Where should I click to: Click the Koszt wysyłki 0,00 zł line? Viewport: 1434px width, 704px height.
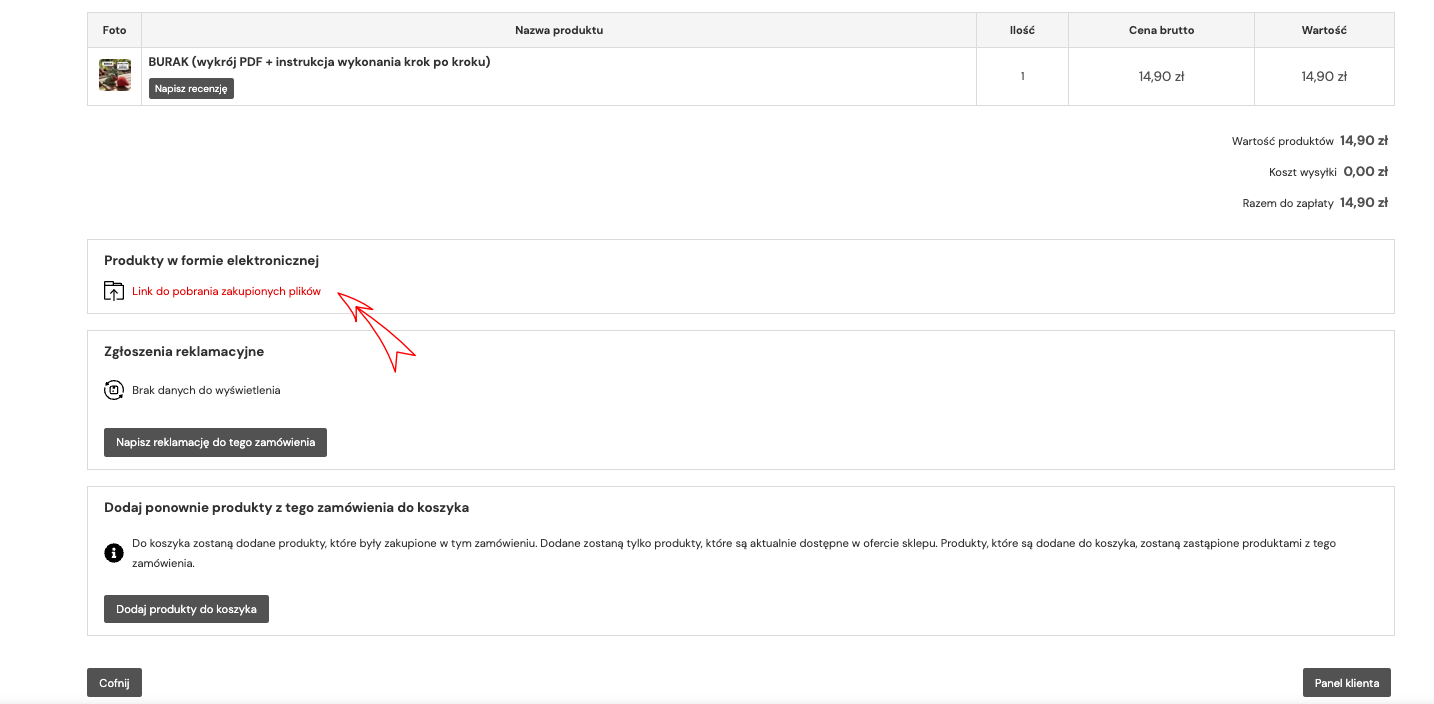[1328, 172]
